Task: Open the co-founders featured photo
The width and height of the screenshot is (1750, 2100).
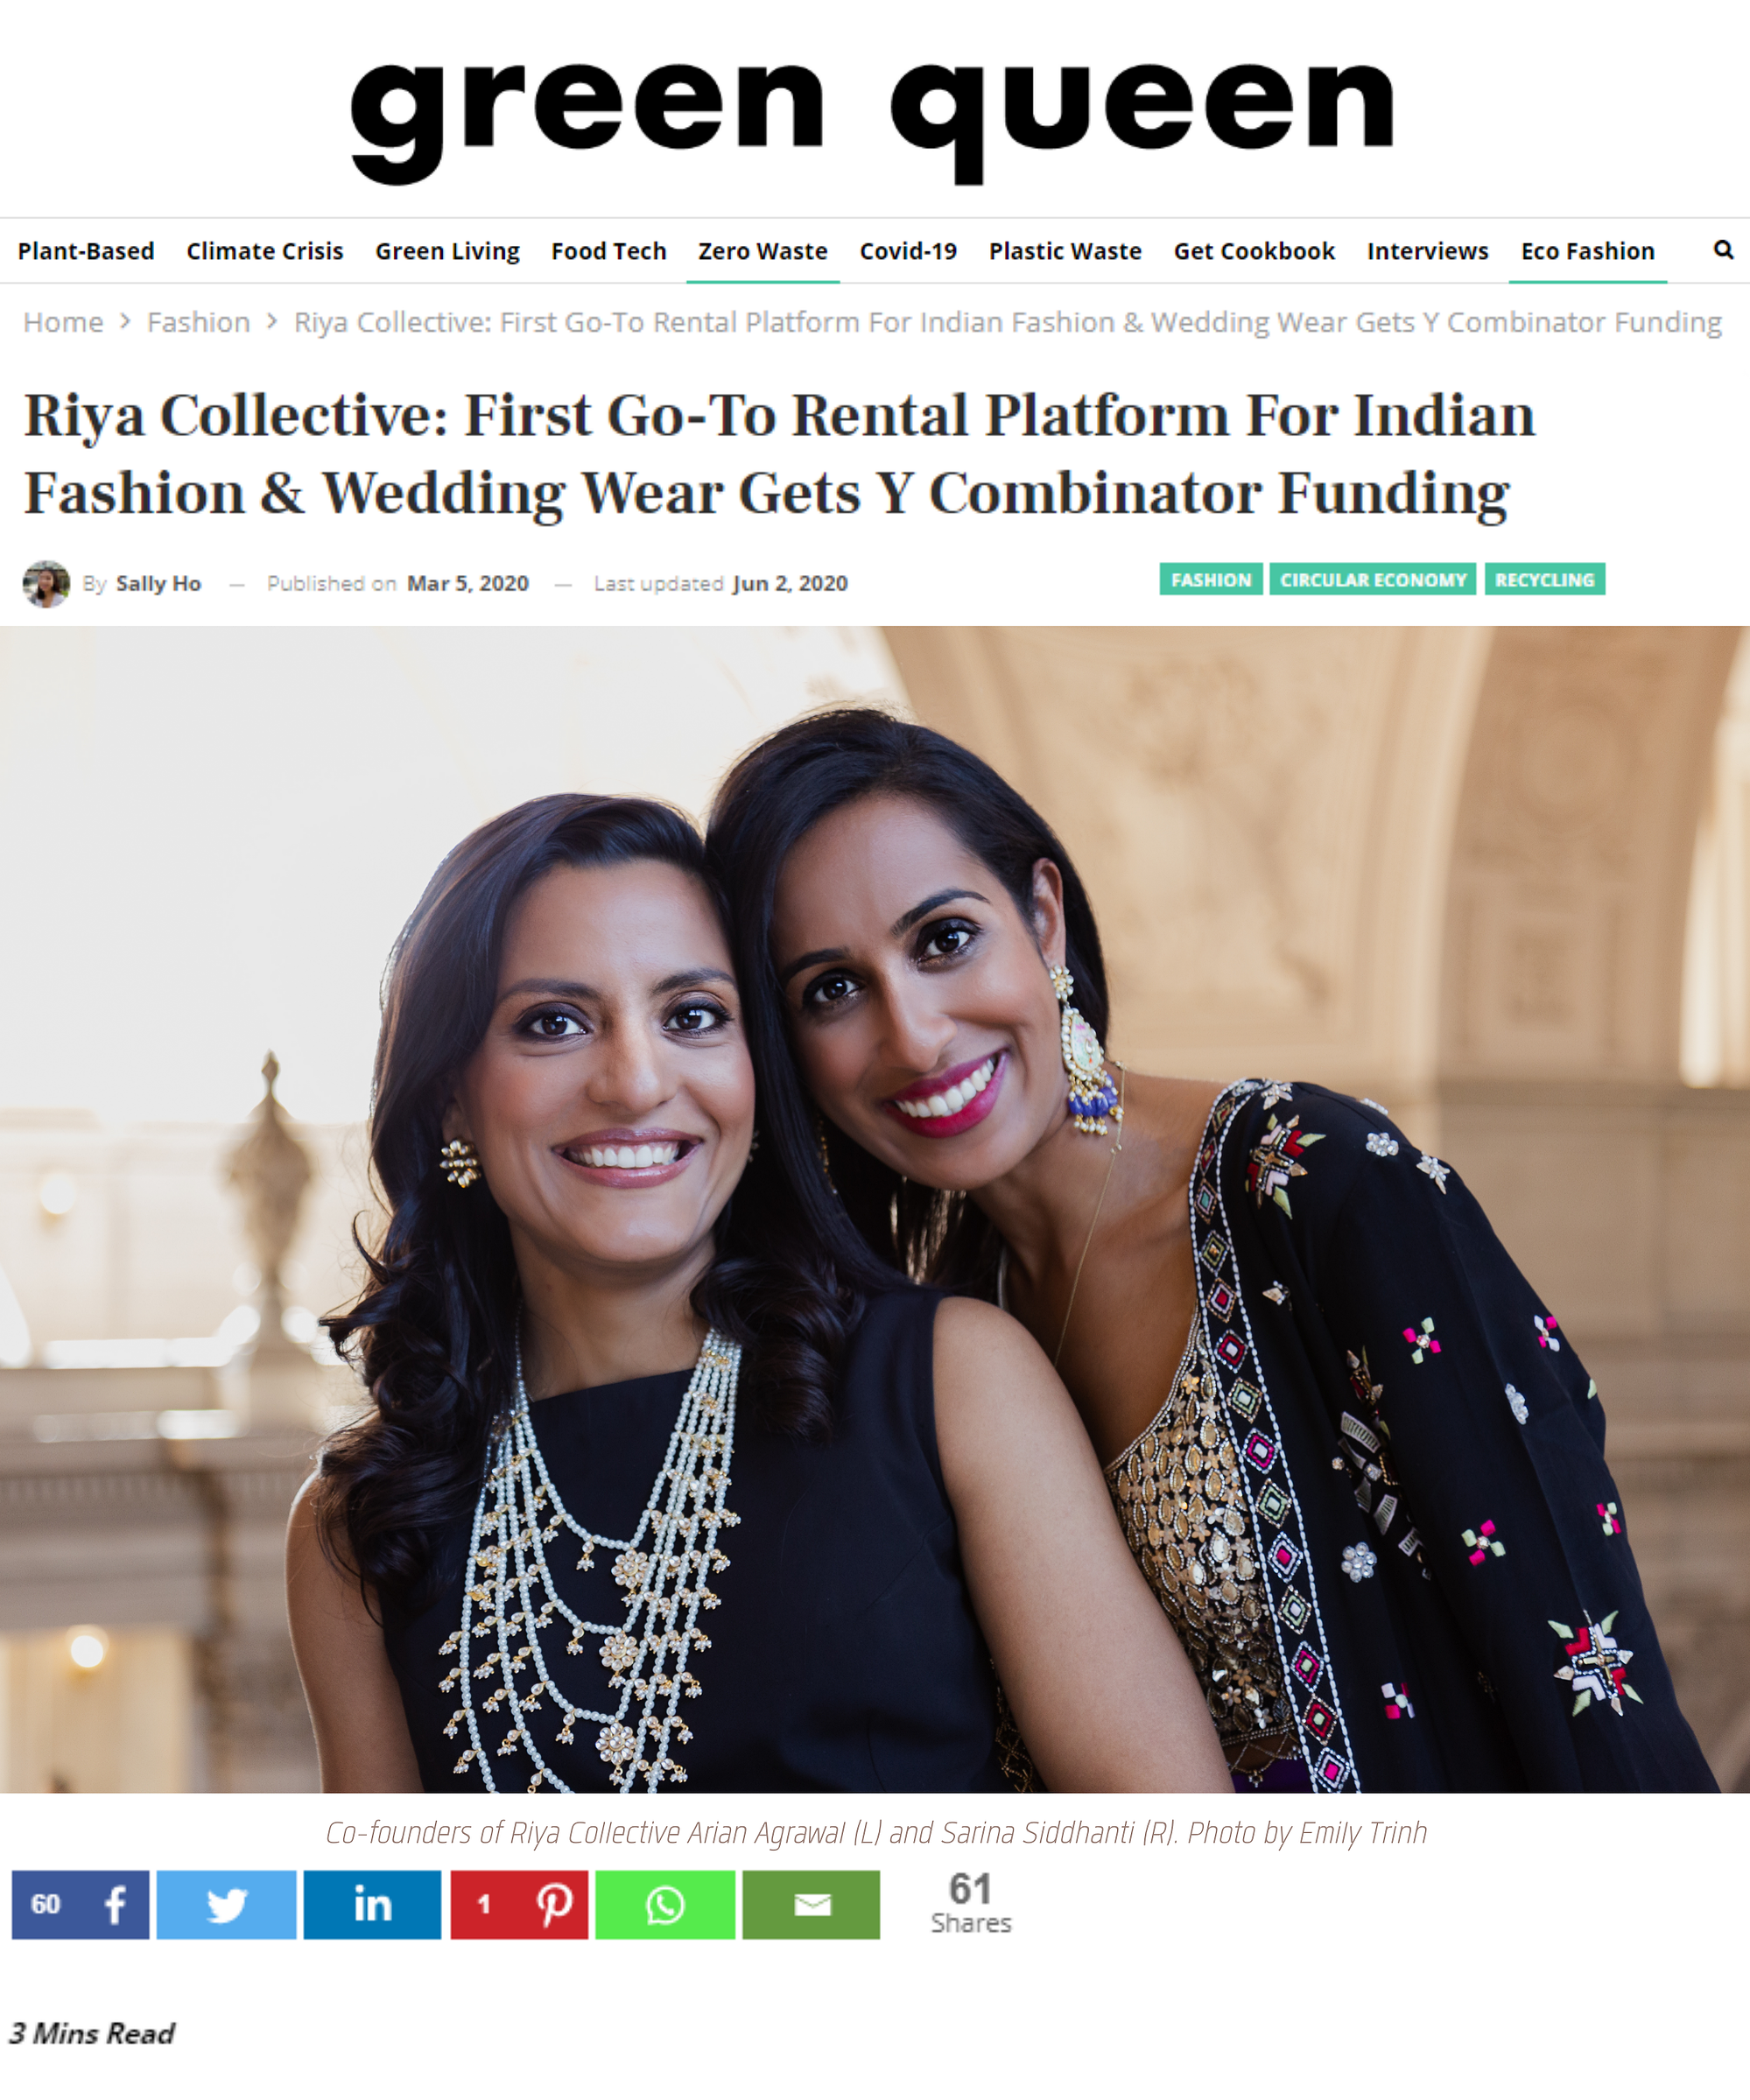Action: coord(875,1209)
